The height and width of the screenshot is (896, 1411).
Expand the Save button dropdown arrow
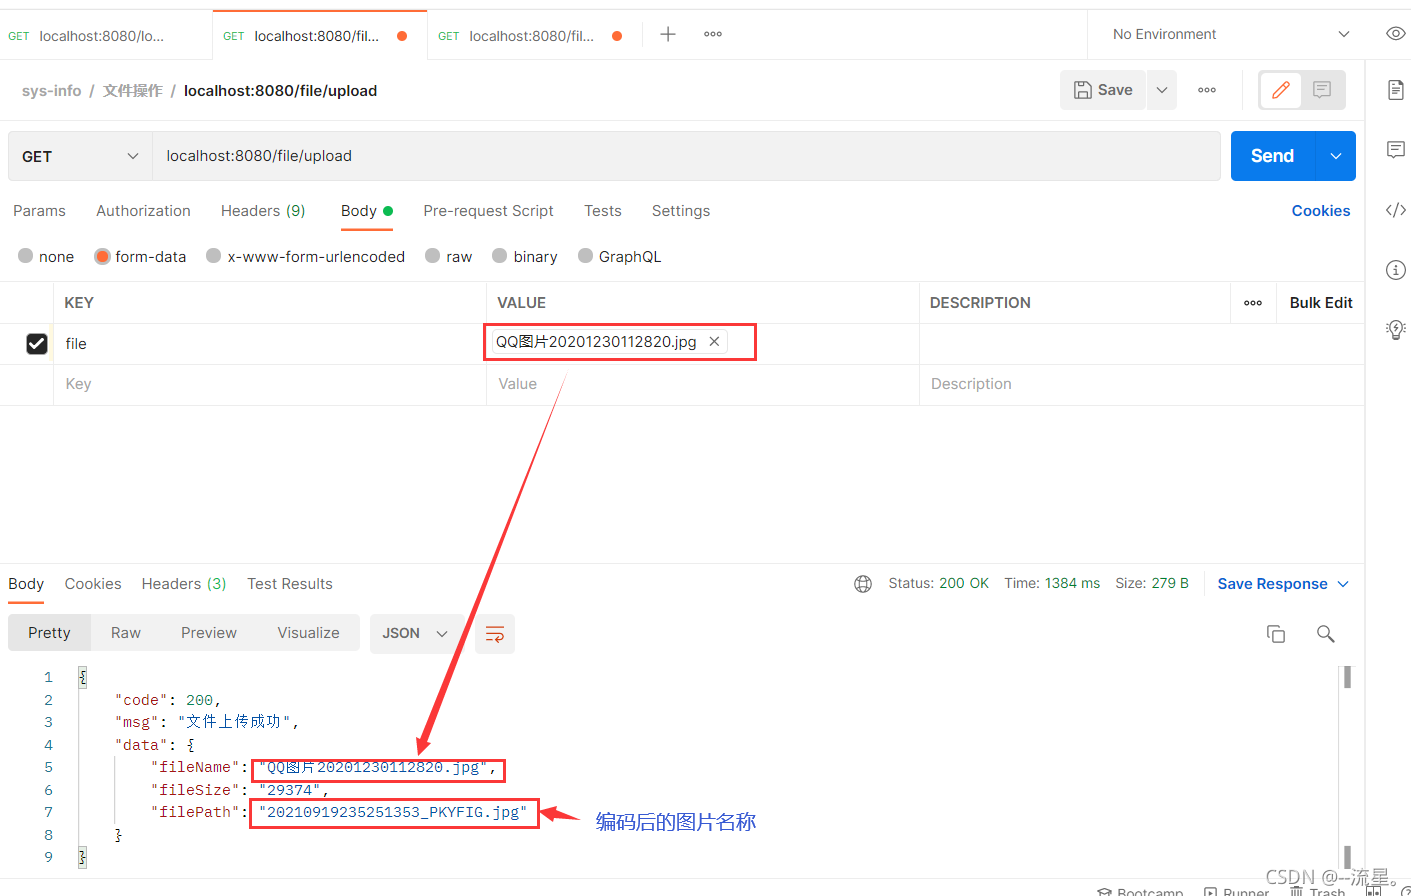pos(1162,90)
